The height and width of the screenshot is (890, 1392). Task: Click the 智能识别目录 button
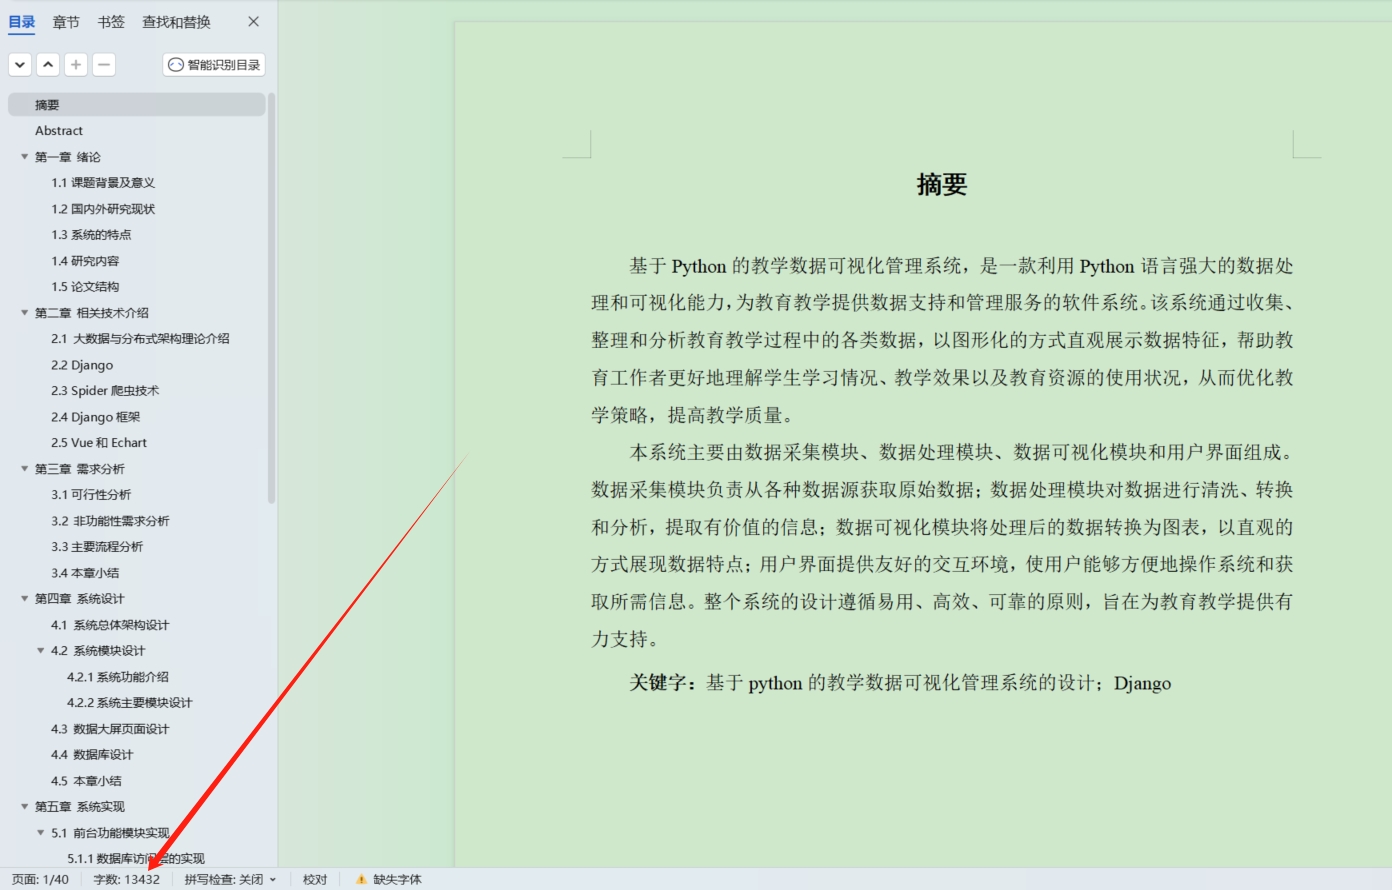click(214, 65)
